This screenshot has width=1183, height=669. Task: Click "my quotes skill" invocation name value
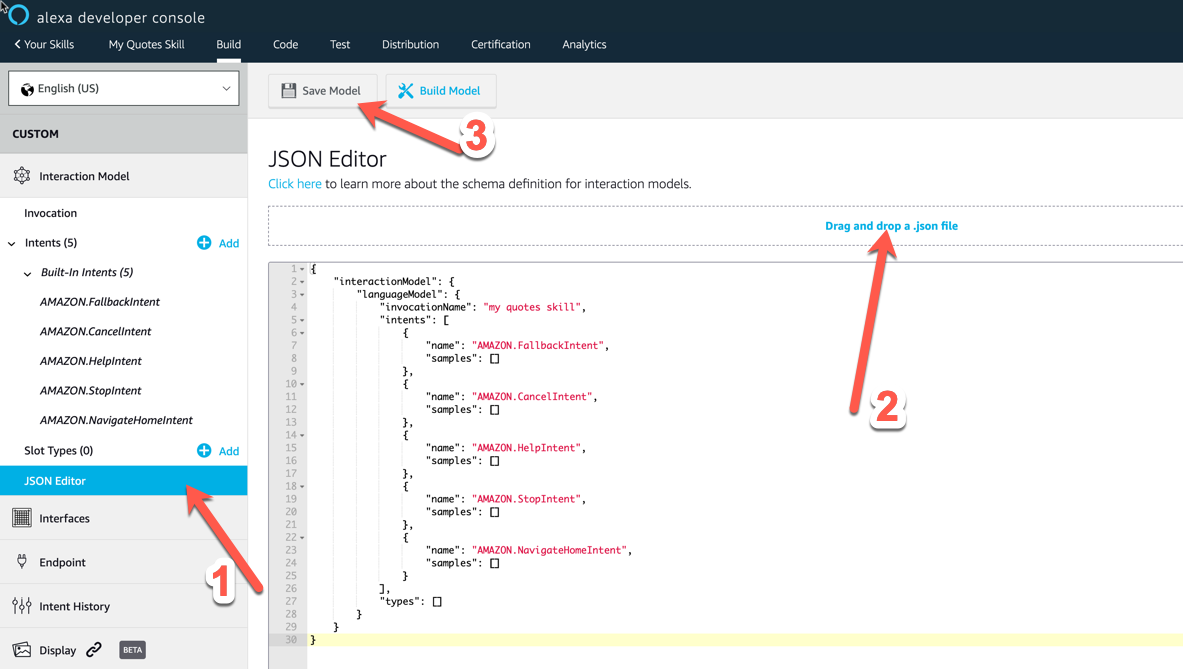(532, 307)
